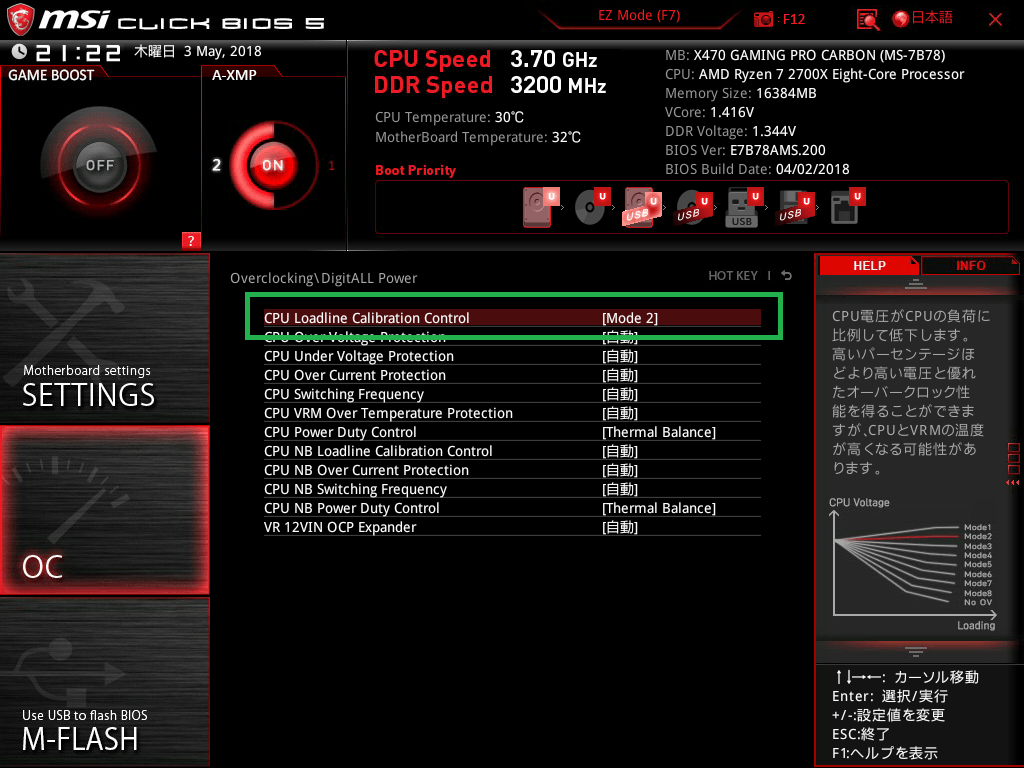Image resolution: width=1024 pixels, height=768 pixels.
Task: Collapse help panel with top handle
Action: tap(915, 283)
